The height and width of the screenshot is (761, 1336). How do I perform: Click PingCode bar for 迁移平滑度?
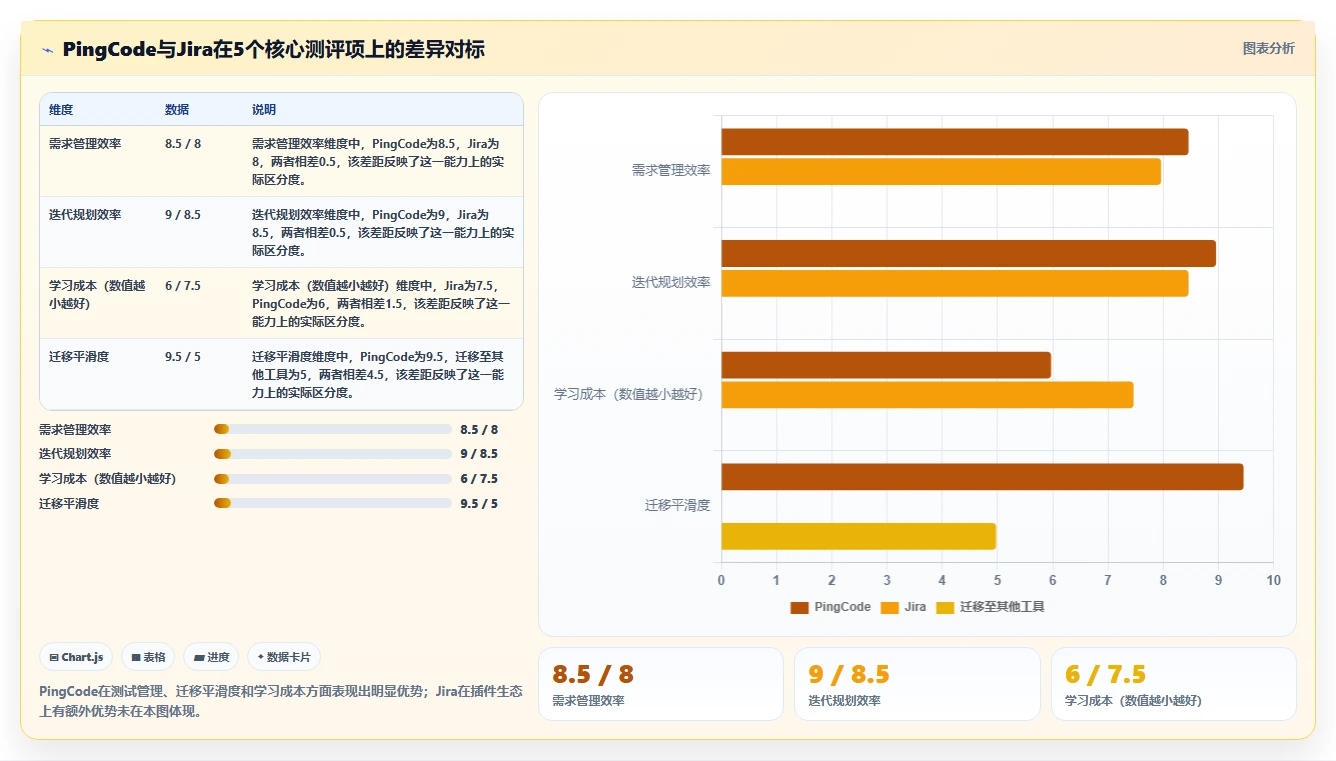click(x=982, y=477)
